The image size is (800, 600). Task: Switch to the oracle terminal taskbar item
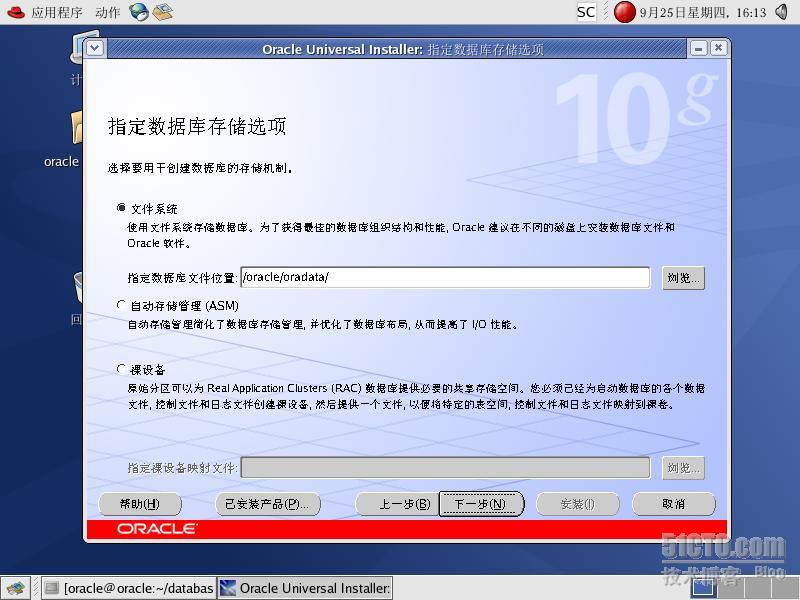129,588
